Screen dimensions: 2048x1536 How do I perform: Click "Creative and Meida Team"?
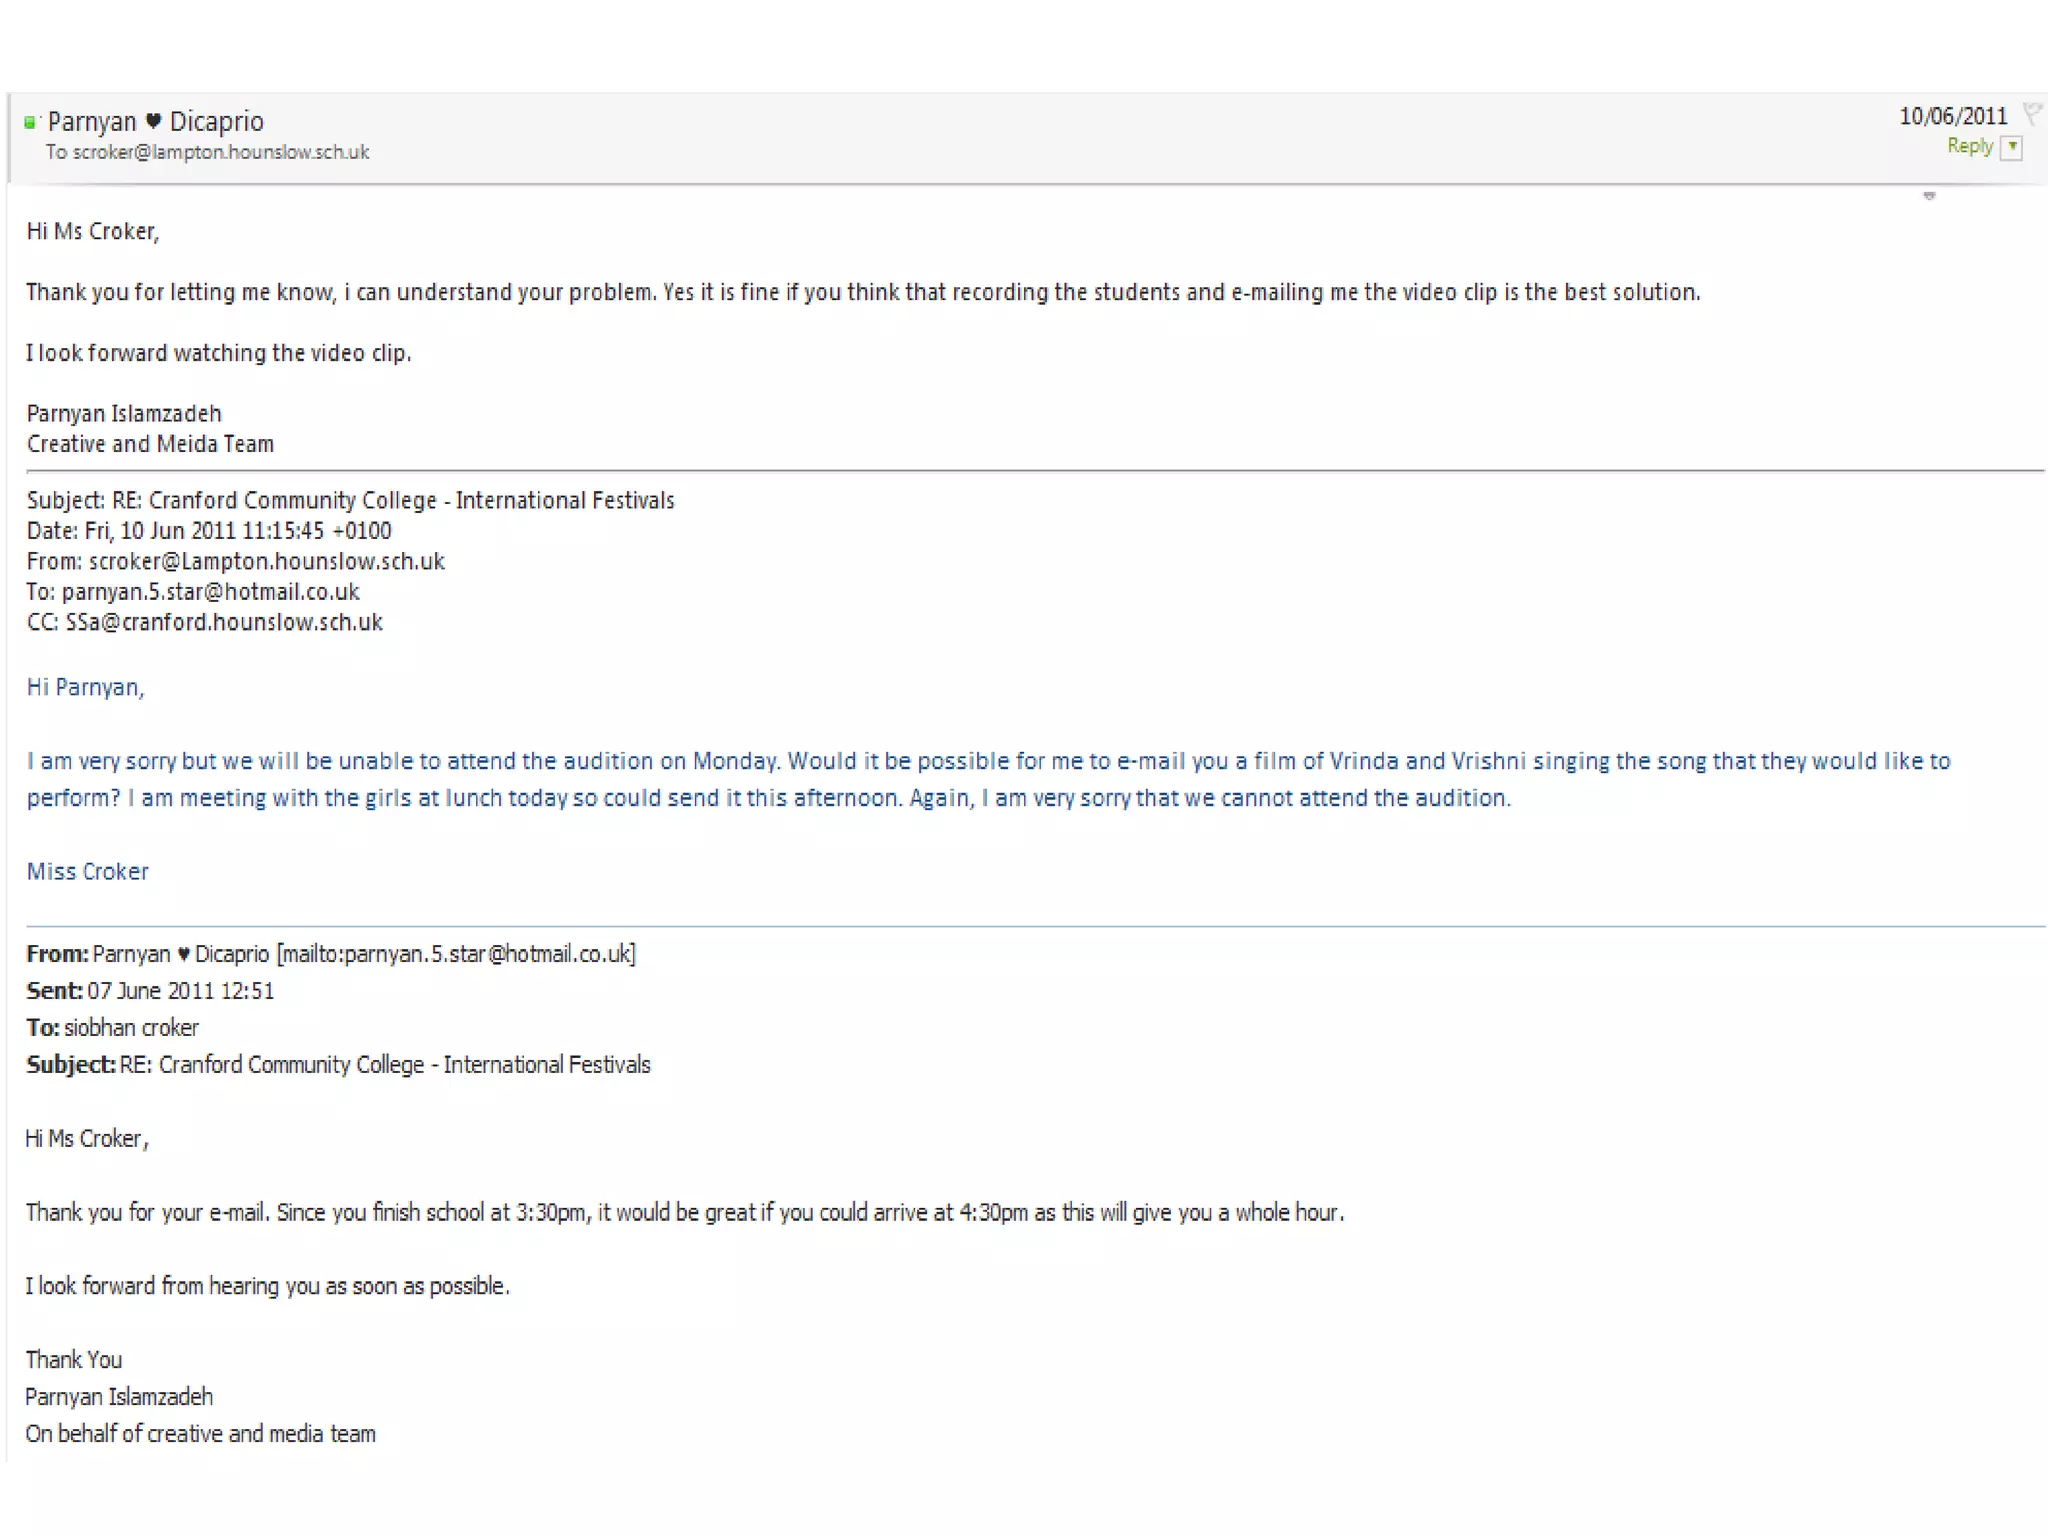[150, 444]
